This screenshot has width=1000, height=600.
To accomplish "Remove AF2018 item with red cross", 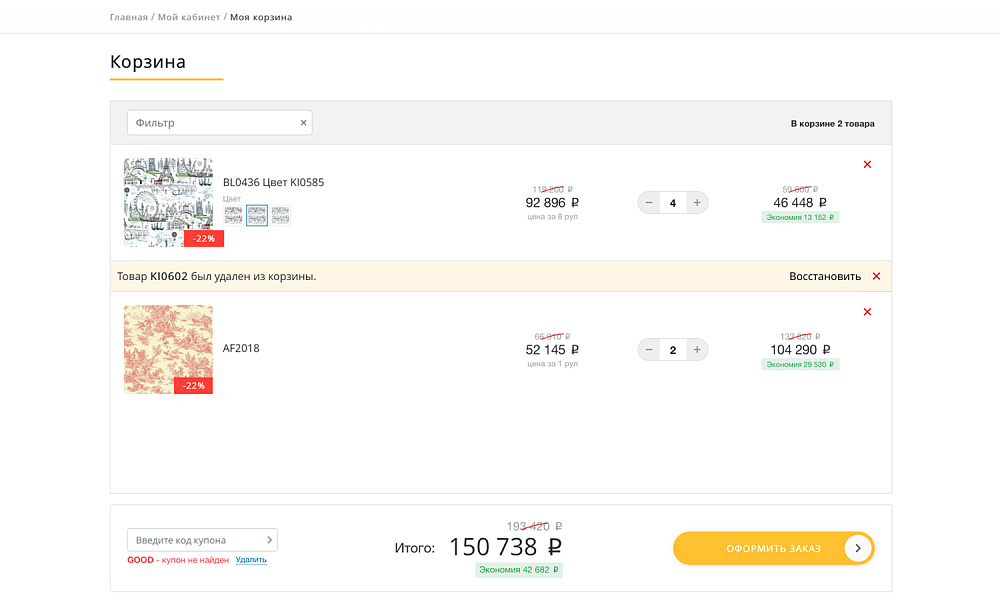I will click(x=867, y=312).
